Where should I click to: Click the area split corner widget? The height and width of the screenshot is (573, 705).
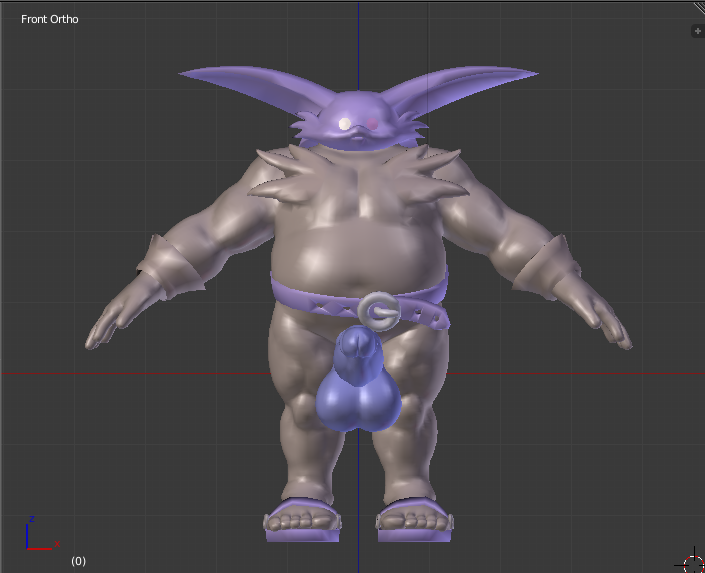coord(698,8)
